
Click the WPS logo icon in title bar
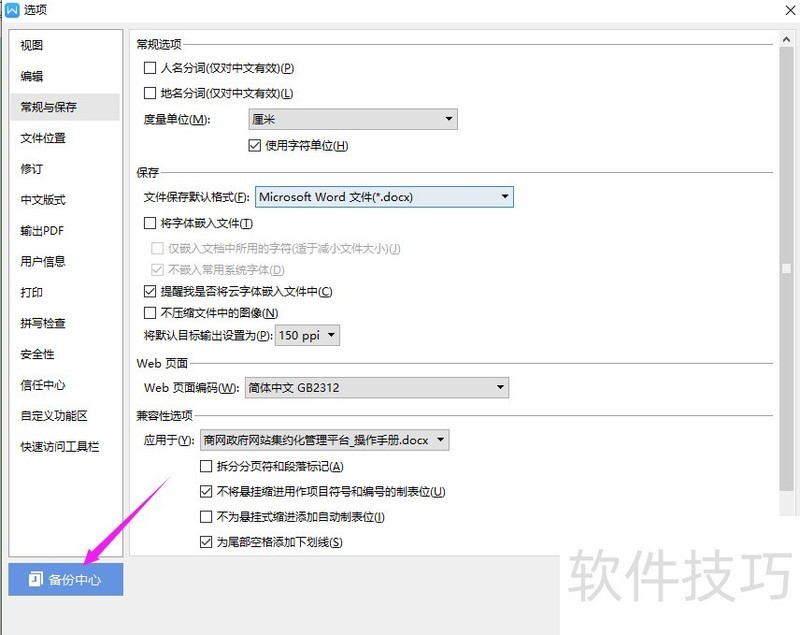[12, 10]
